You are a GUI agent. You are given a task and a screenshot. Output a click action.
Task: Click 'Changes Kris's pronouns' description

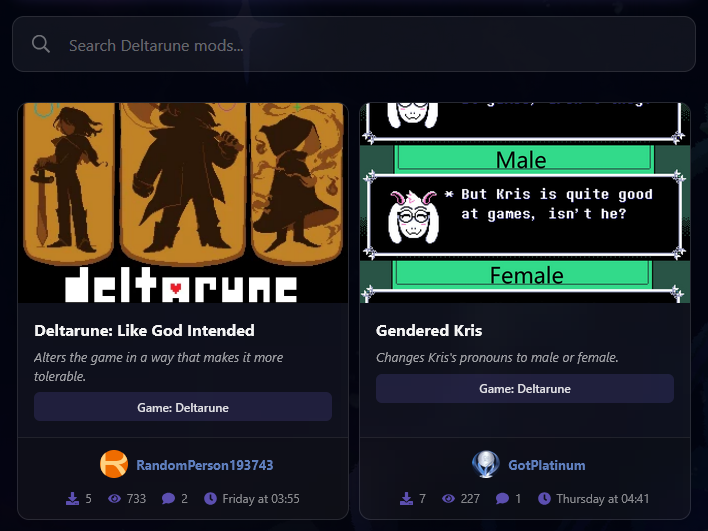497,358
